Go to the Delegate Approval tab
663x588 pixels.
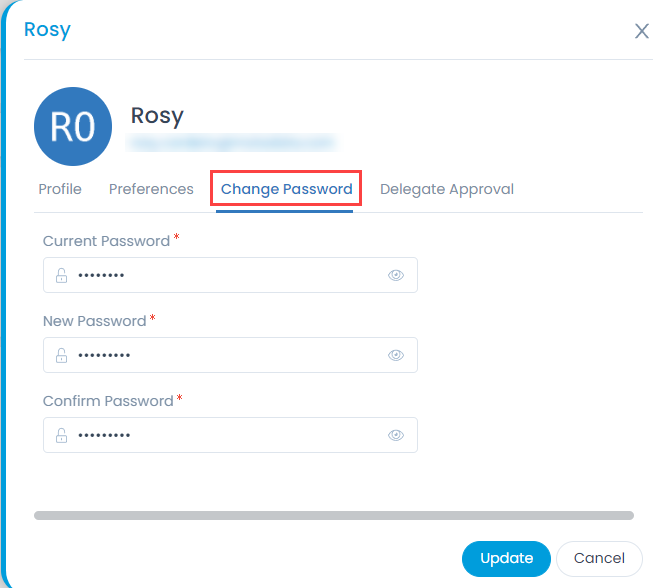[447, 189]
